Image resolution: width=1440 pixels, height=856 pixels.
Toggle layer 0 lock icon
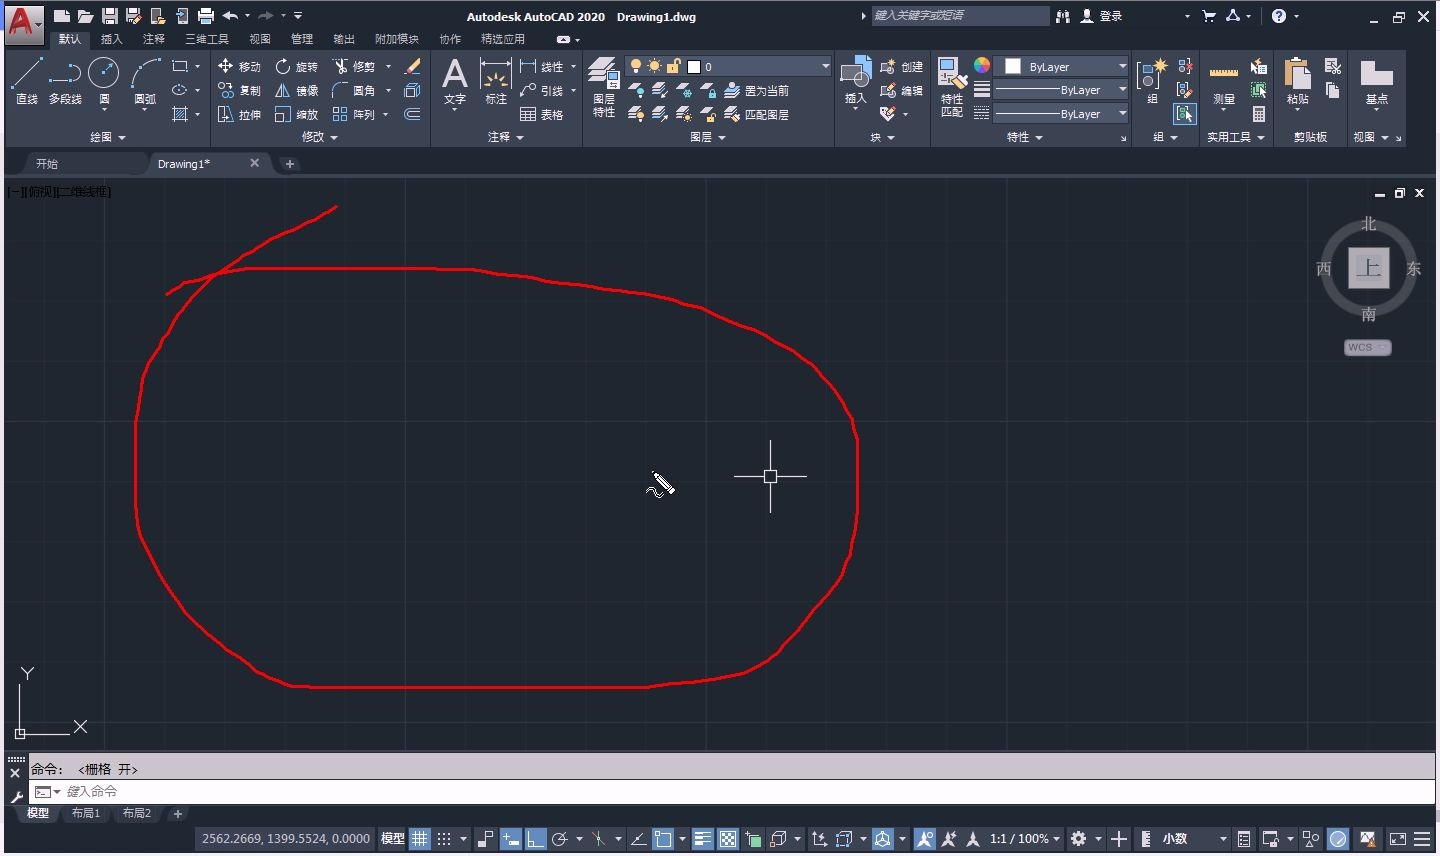point(674,66)
